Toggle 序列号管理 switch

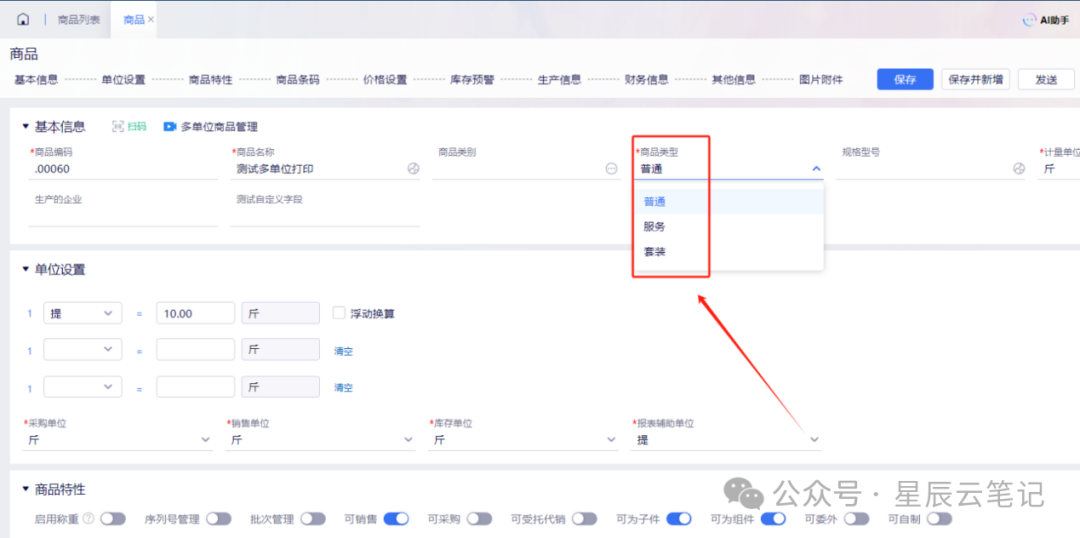218,519
